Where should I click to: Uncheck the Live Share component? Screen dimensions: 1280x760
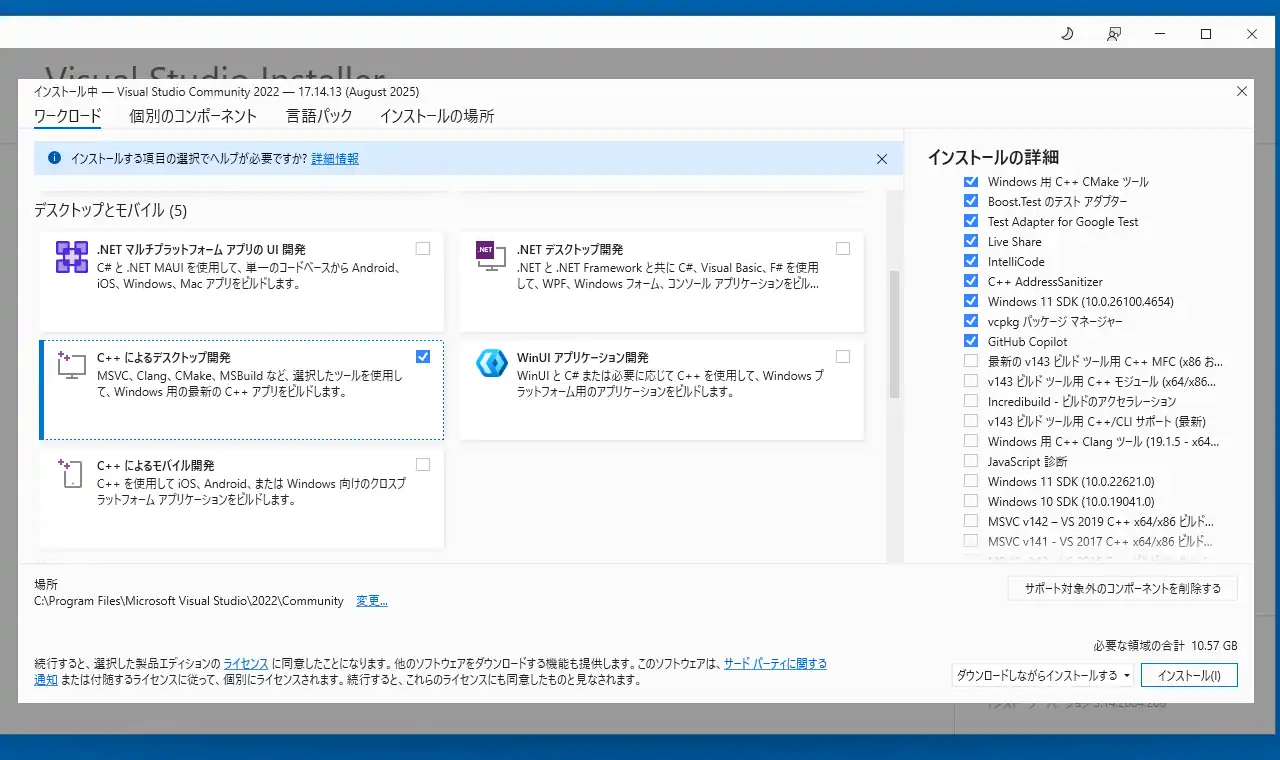click(x=971, y=241)
